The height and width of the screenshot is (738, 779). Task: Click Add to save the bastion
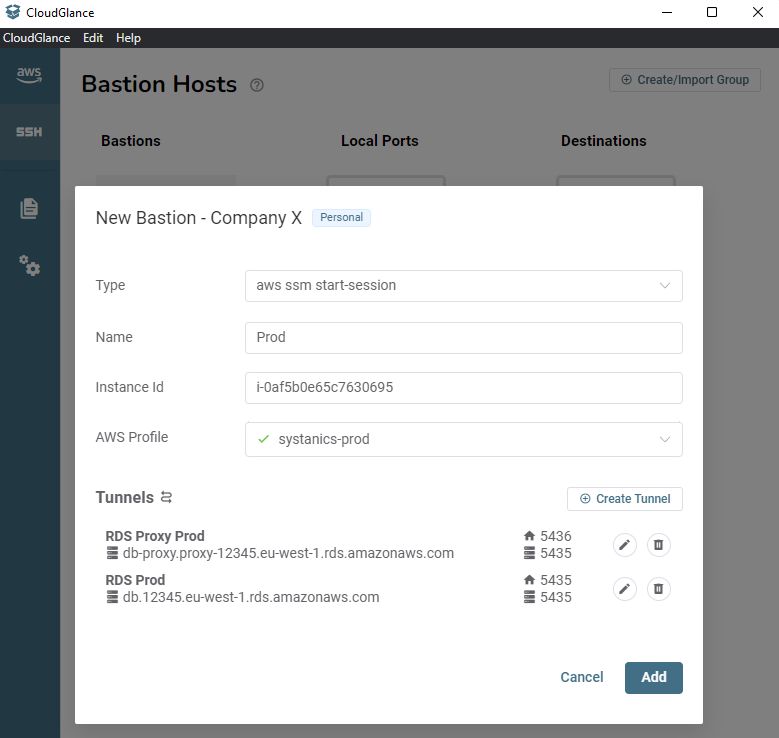653,677
